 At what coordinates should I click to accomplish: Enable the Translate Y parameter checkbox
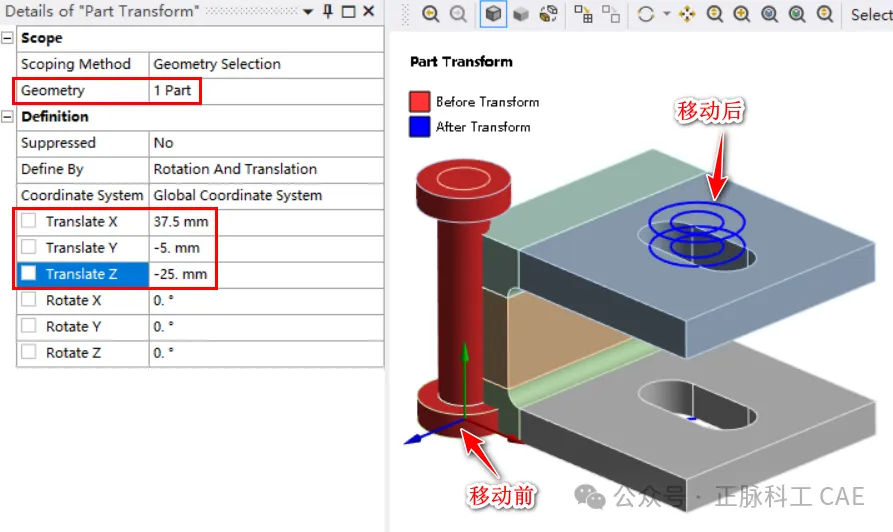point(28,248)
